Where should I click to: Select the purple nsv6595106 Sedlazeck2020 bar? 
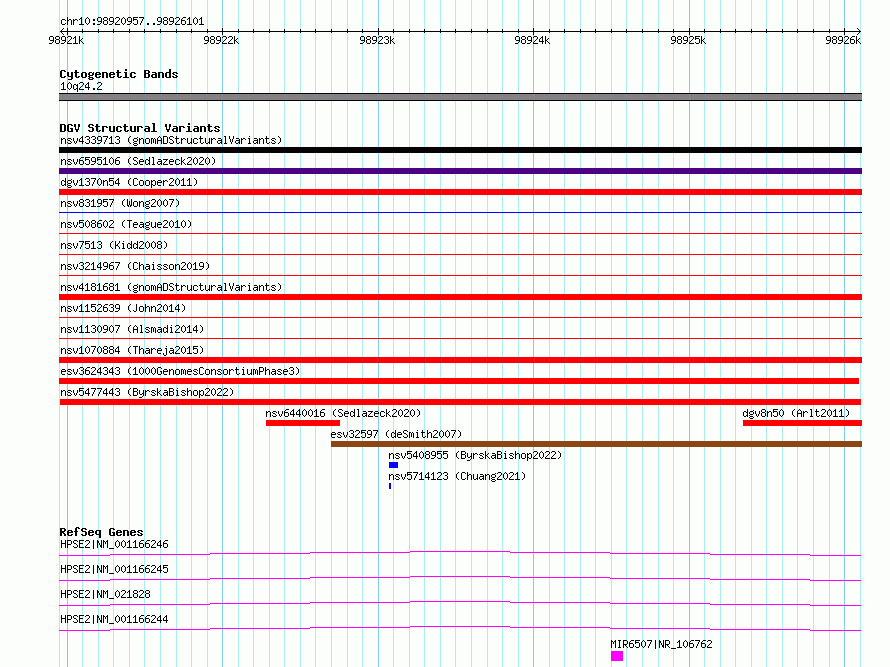point(460,171)
